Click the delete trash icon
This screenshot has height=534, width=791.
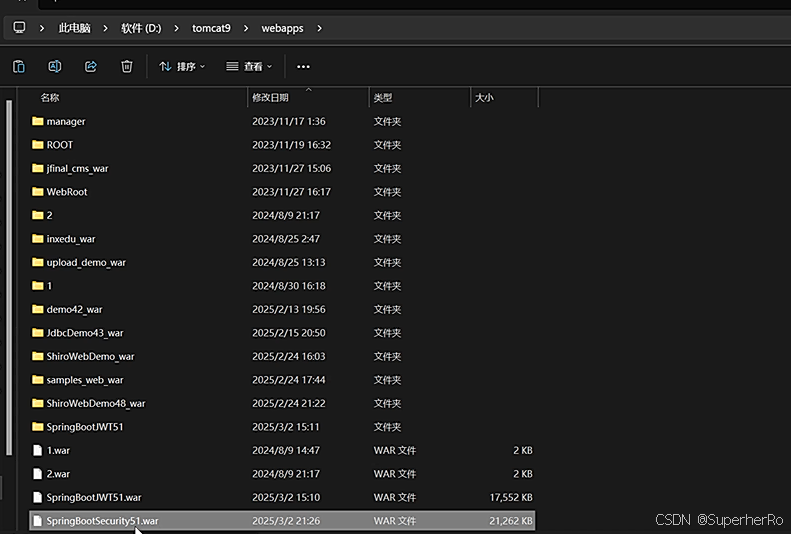127,67
